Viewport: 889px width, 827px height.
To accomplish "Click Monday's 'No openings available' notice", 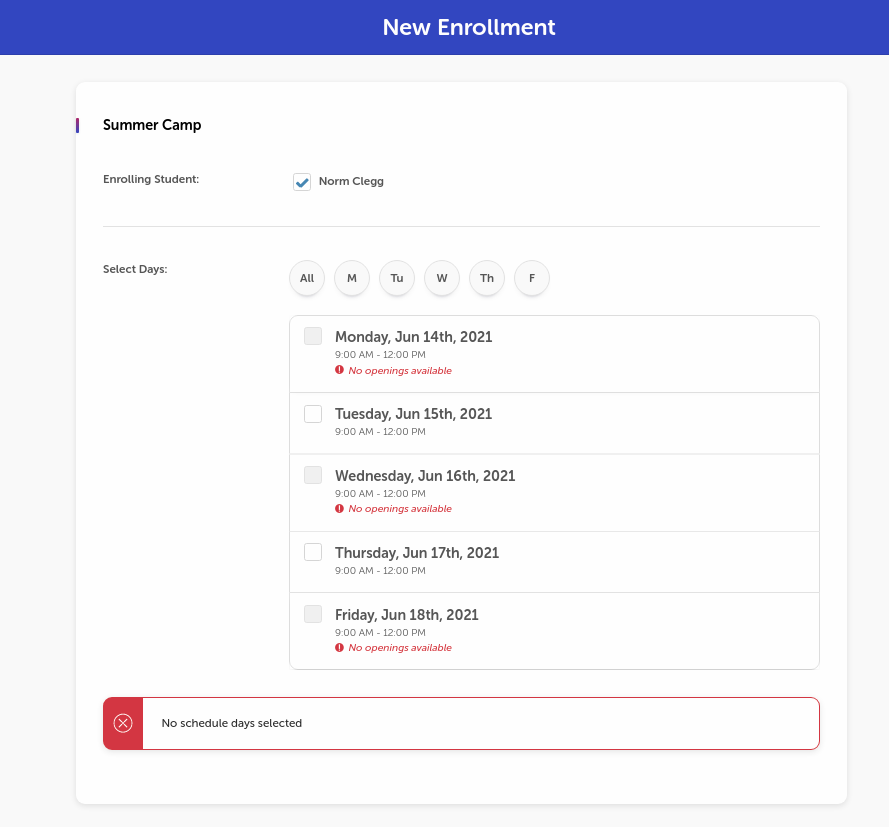I will point(400,370).
